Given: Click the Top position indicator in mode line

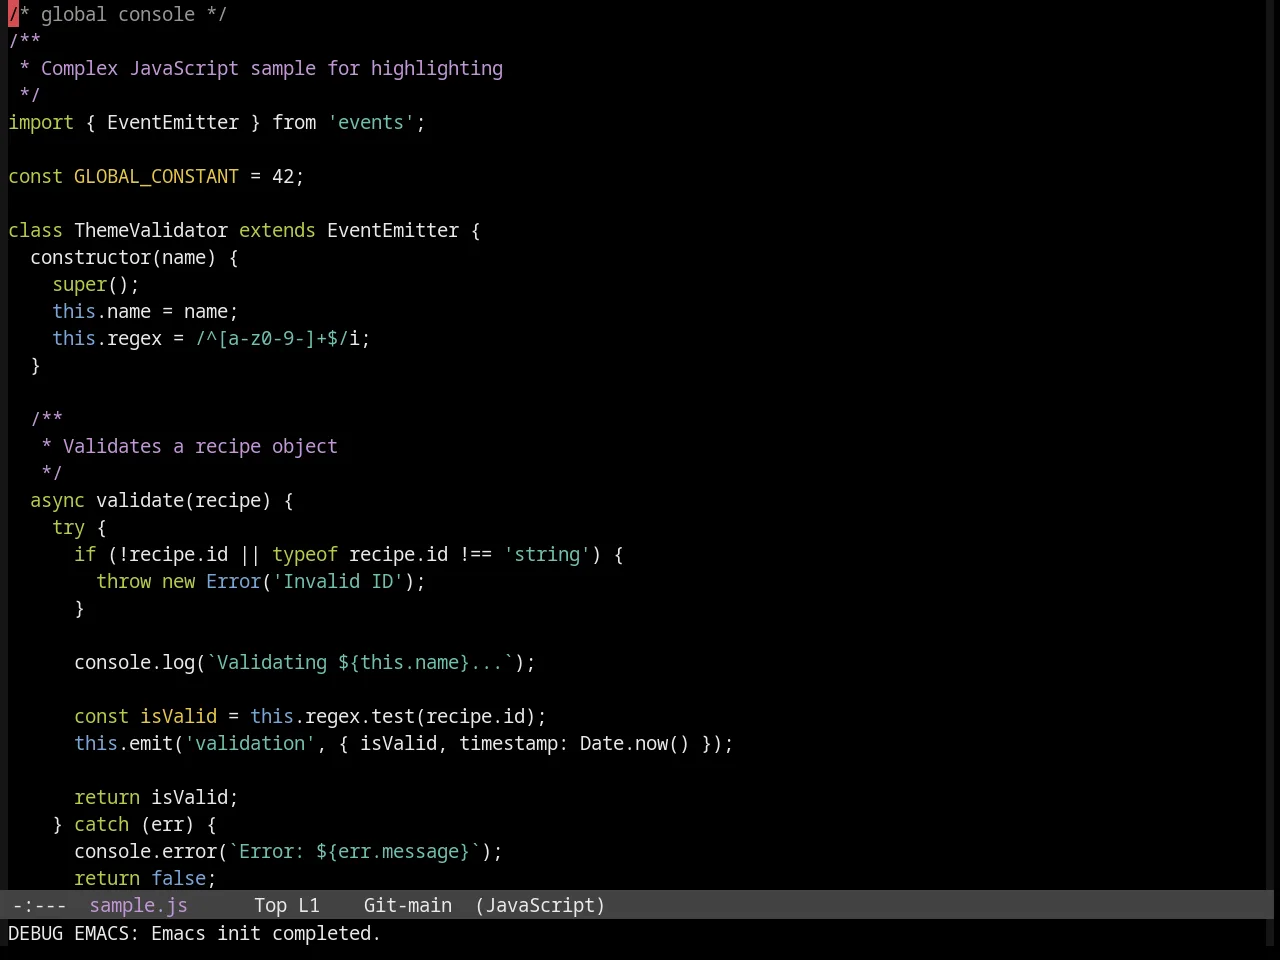Looking at the screenshot, I should click(x=270, y=905).
